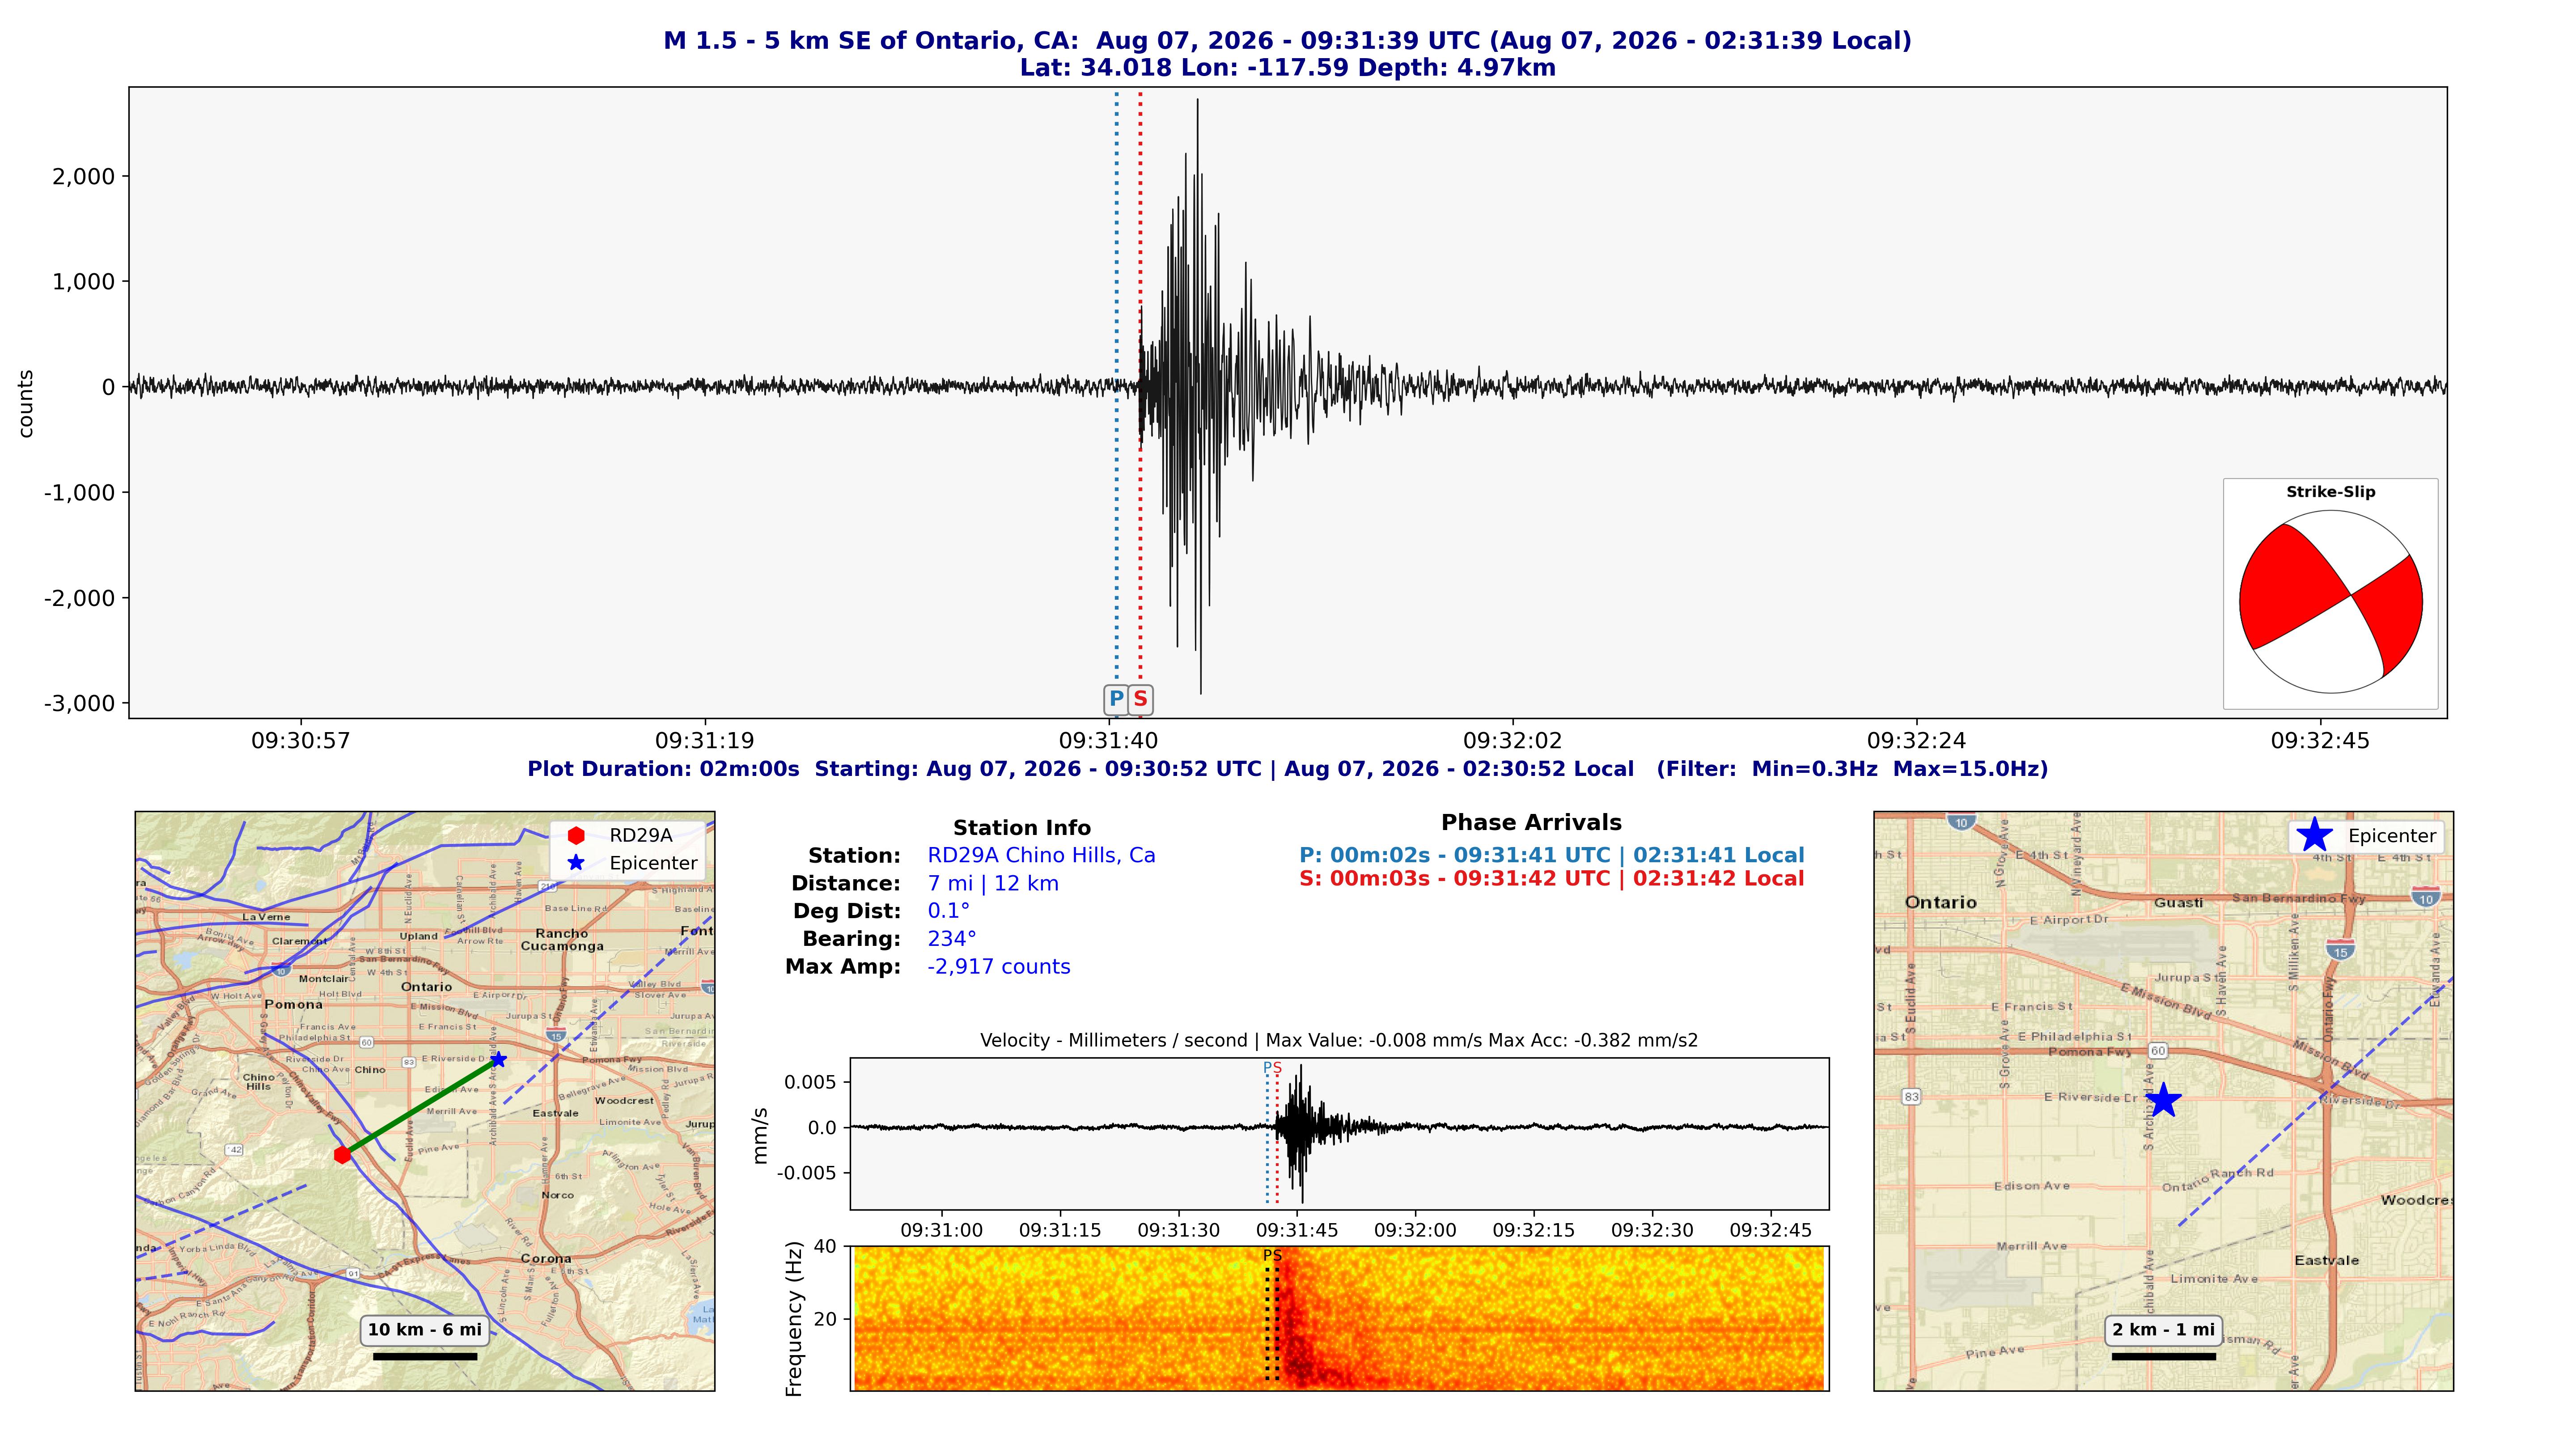Click the epicenter star near E Riverside Dr in the zoomed map

point(2163,1100)
